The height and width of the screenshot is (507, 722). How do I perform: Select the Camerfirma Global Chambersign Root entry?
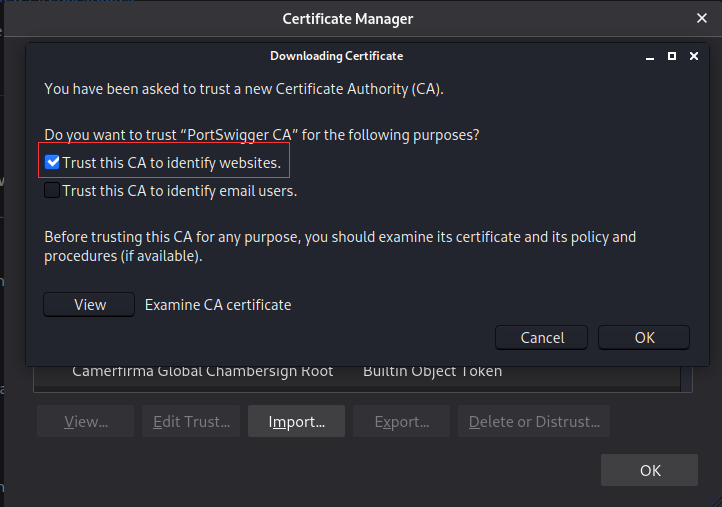[x=202, y=371]
